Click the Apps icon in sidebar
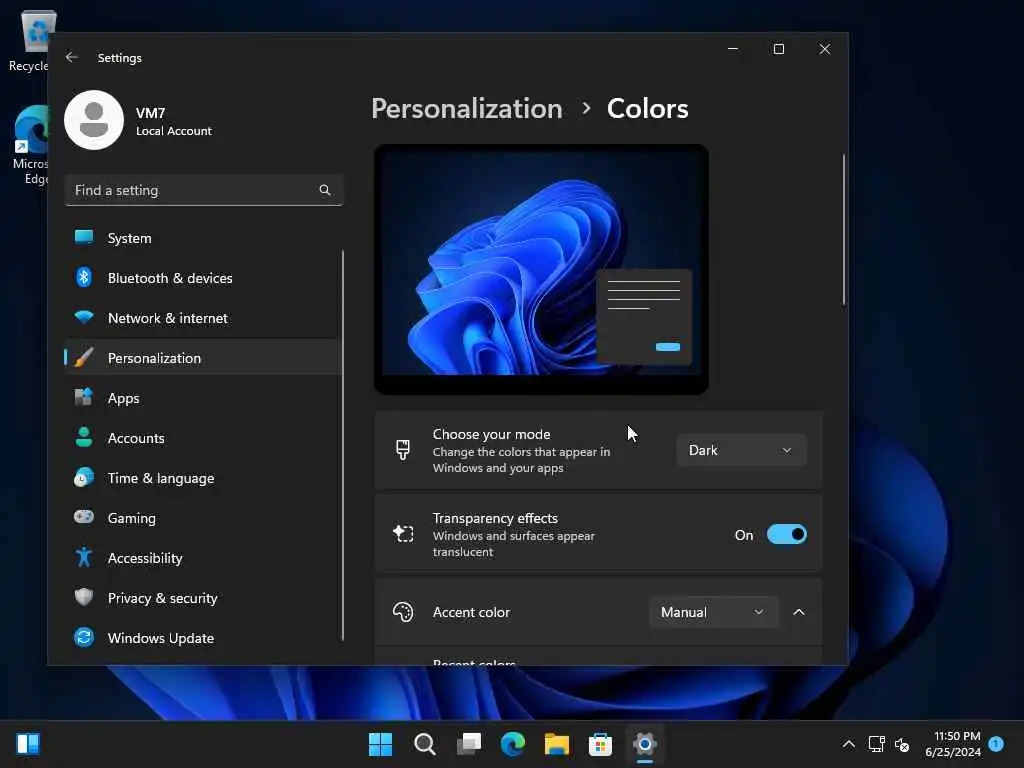The width and height of the screenshot is (1024, 768). point(84,398)
